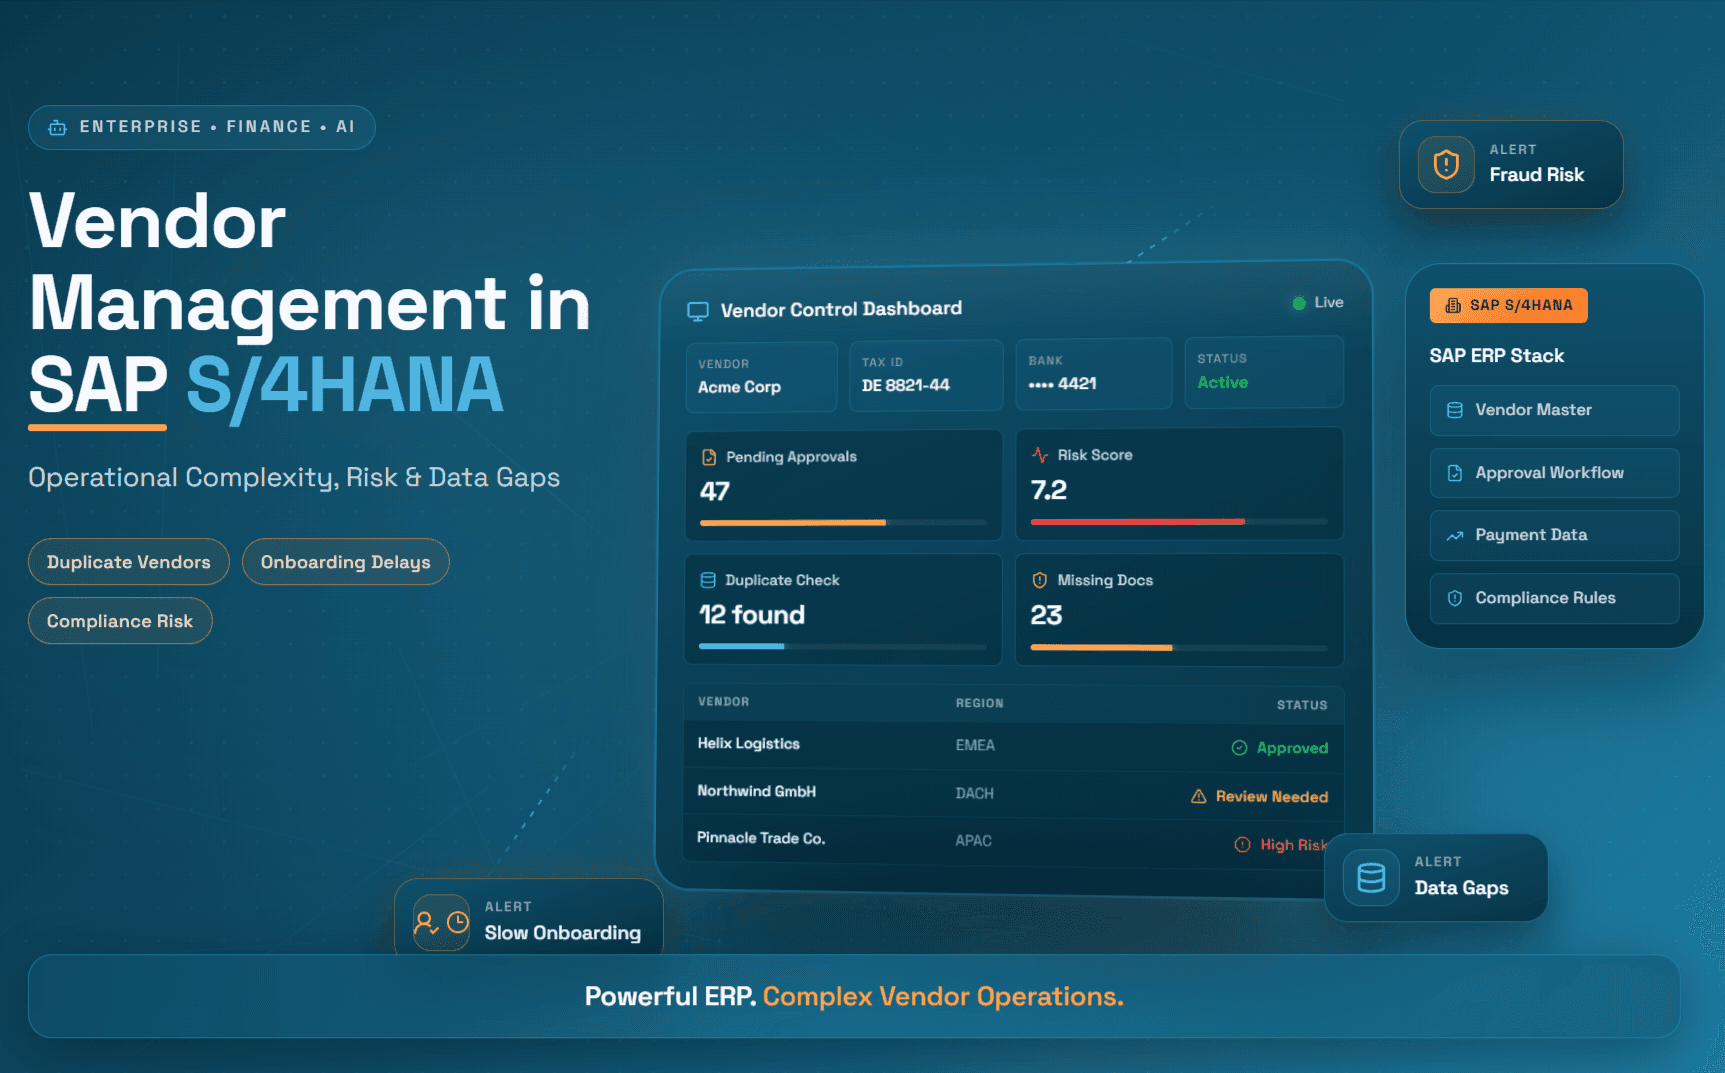This screenshot has height=1073, width=1725.
Task: Click the shield icon beside Compliance Rules
Action: [1455, 598]
